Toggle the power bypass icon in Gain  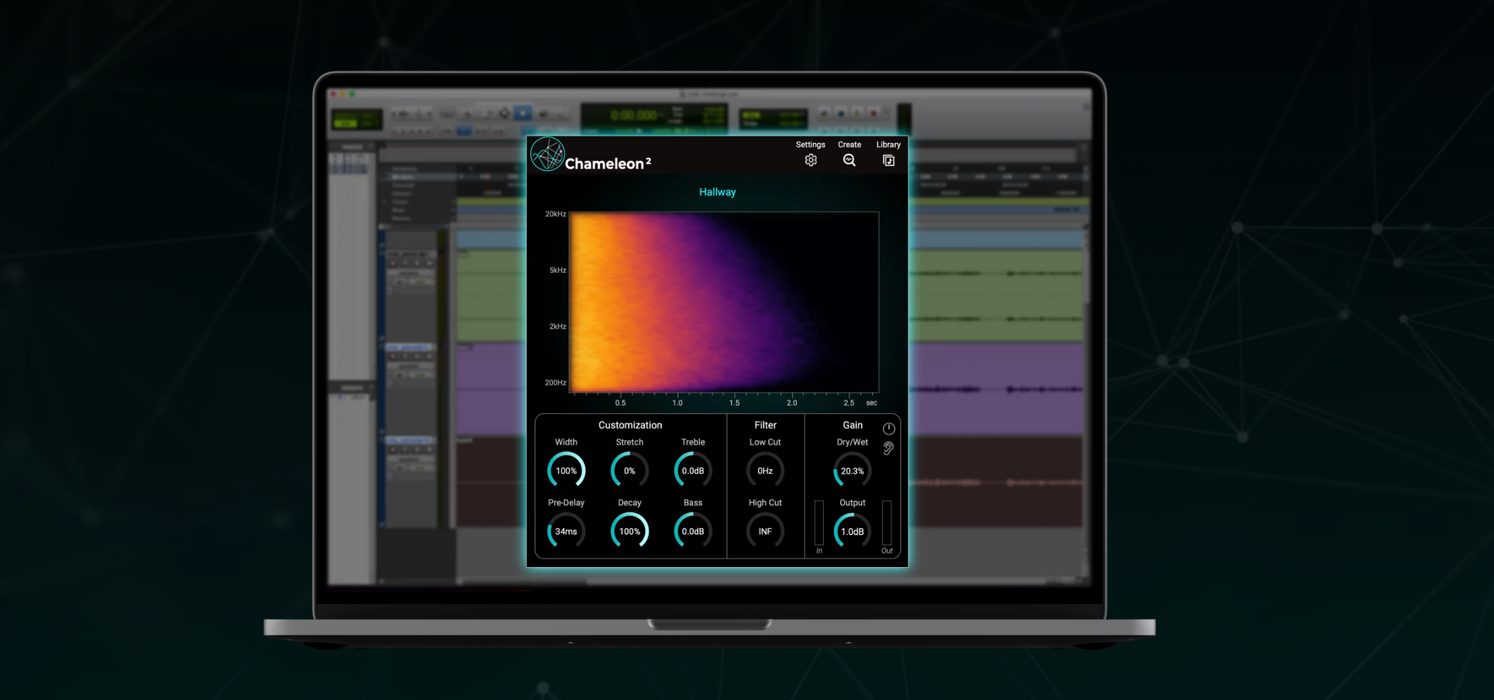(x=888, y=428)
